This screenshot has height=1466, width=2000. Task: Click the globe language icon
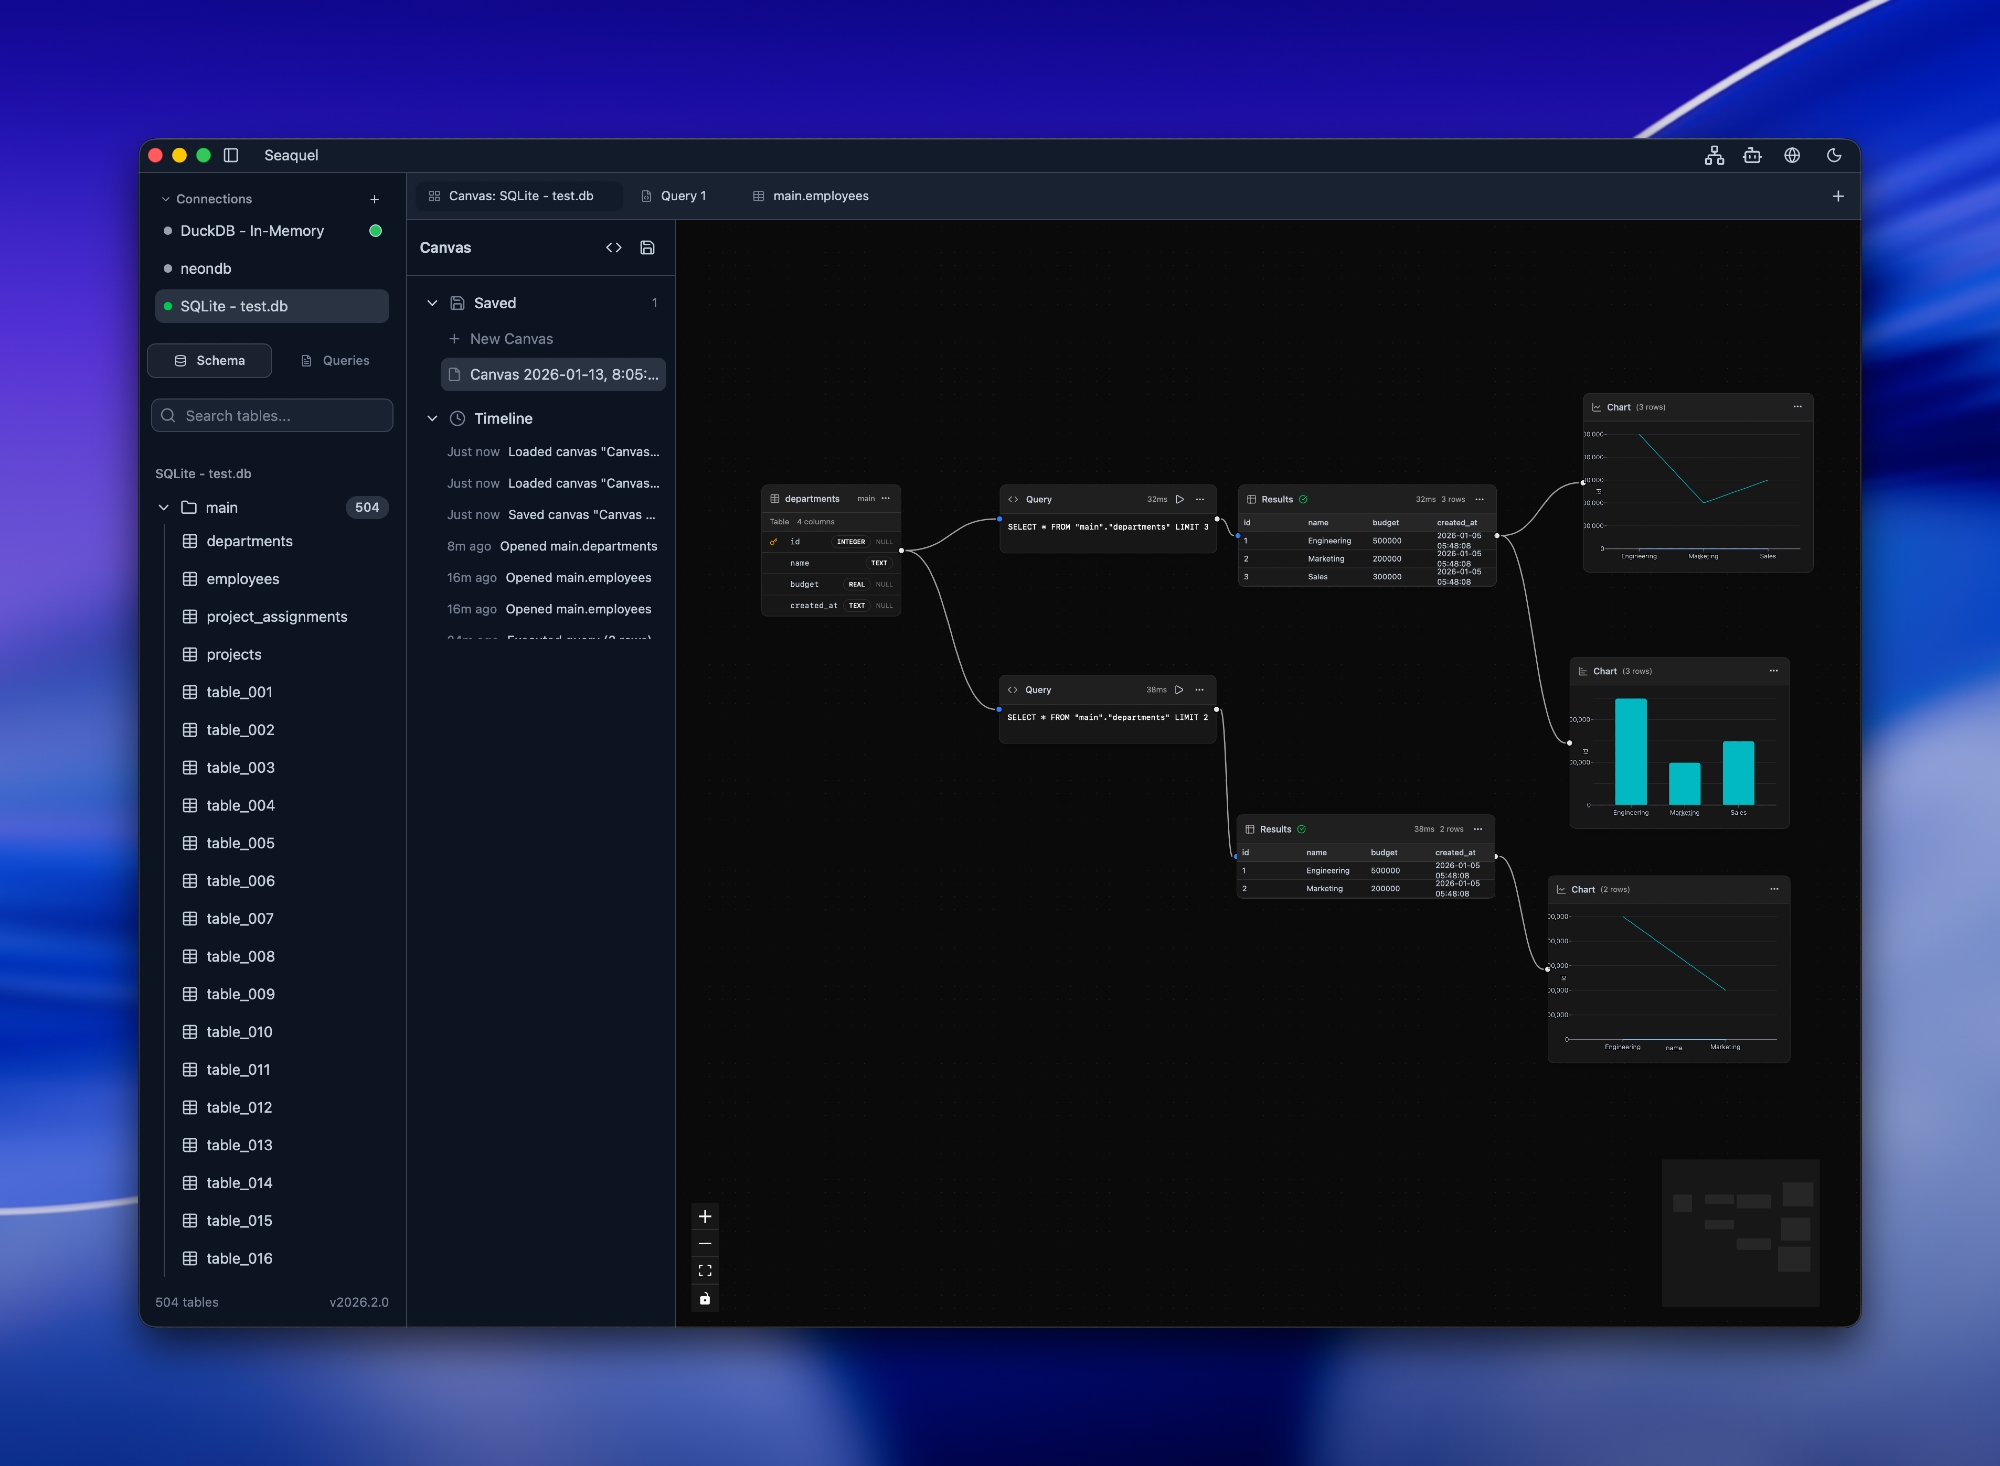(1792, 155)
